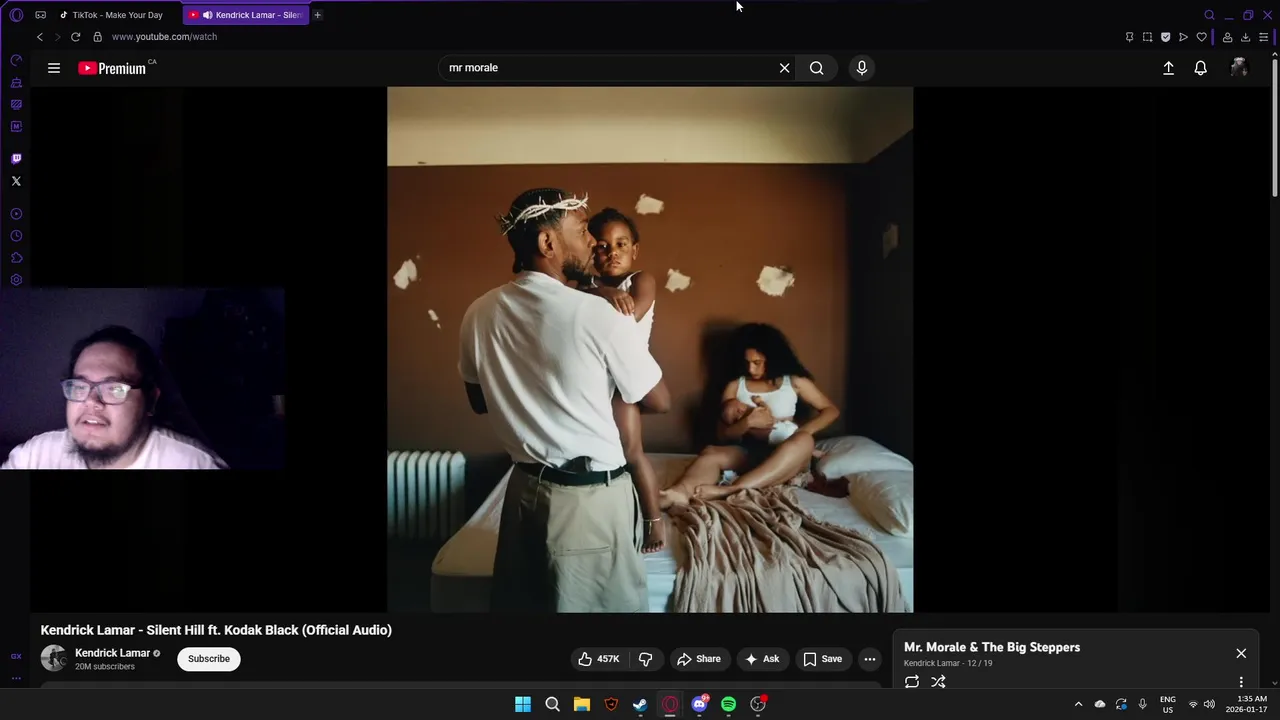Viewport: 1280px width, 720px height.
Task: Click the page vertical scrollbar
Action: coord(1275,130)
